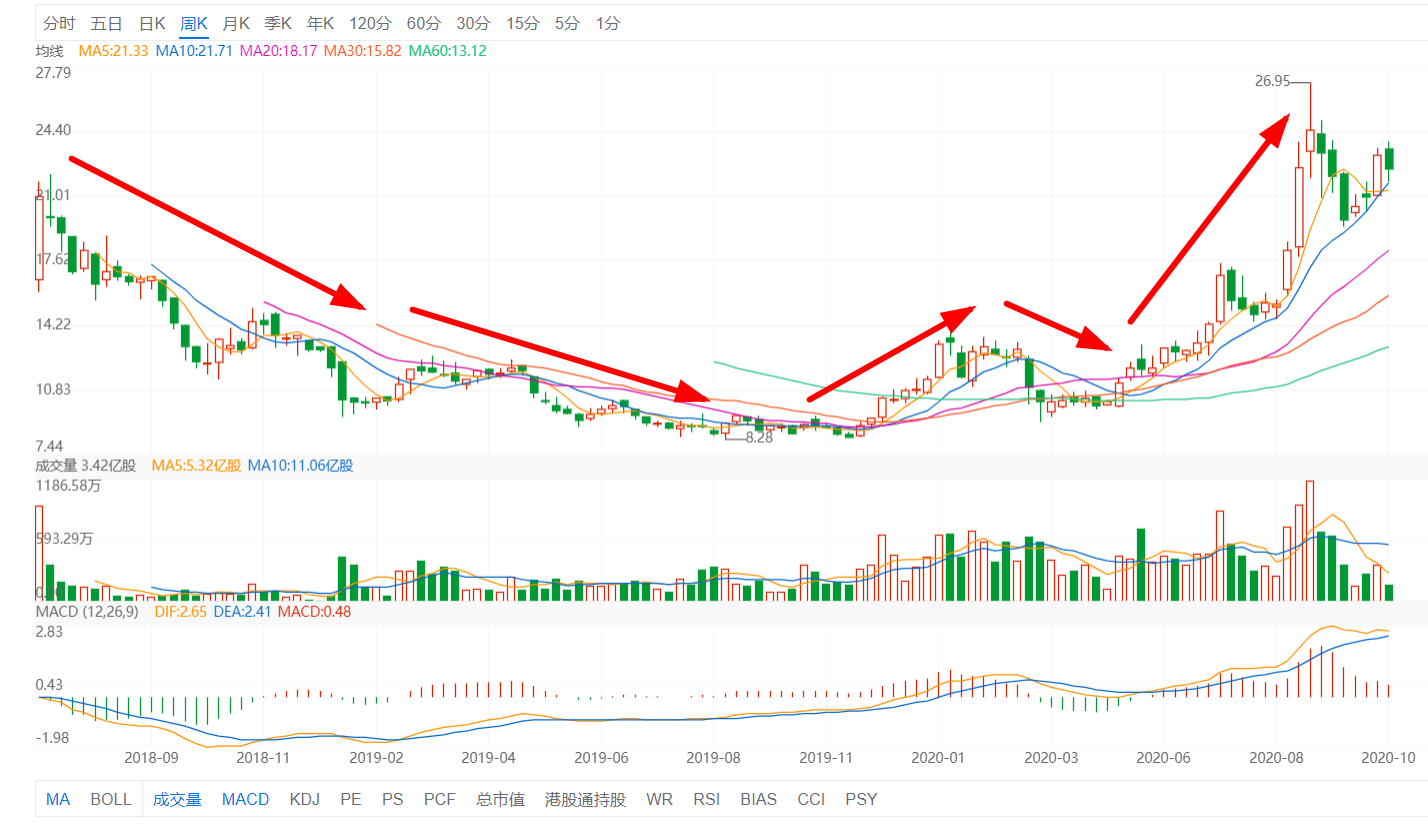Image resolution: width=1428 pixels, height=830 pixels.
Task: Toggle the 成交量 volume indicator
Action: [x=177, y=799]
